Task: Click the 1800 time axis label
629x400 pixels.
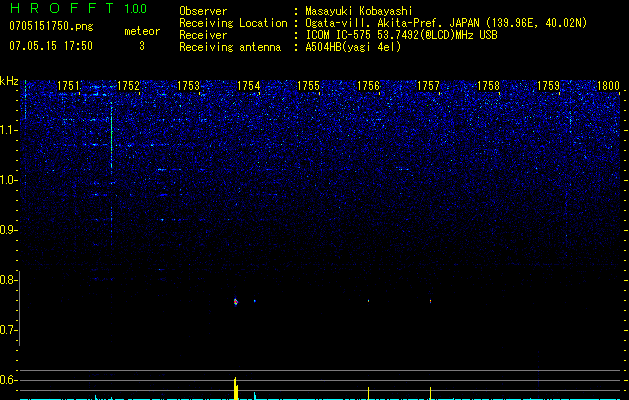Action: 608,86
